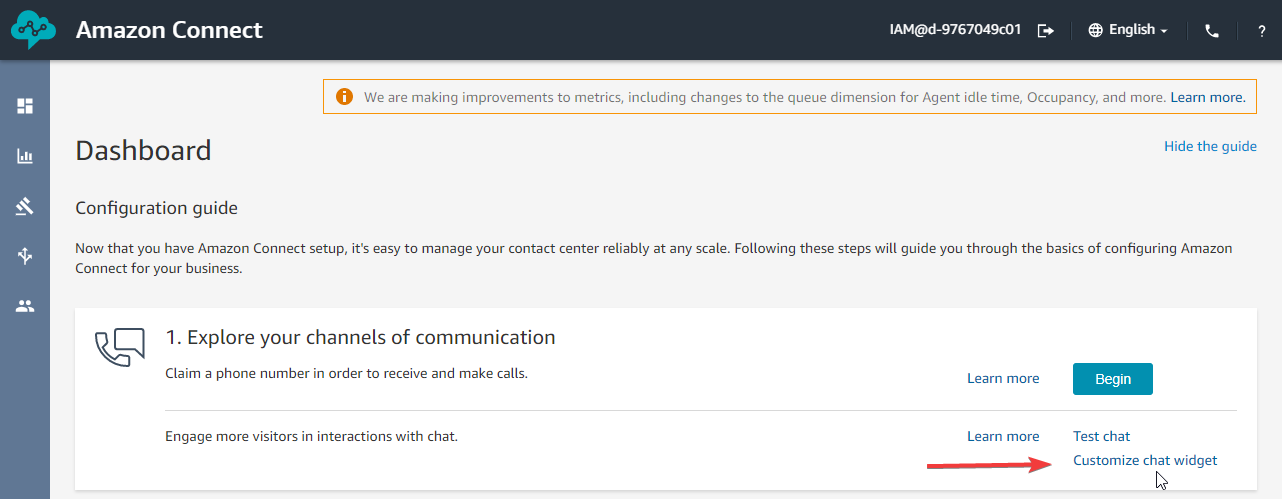
Task: Click the Amazon Connect title text
Action: coord(169,30)
